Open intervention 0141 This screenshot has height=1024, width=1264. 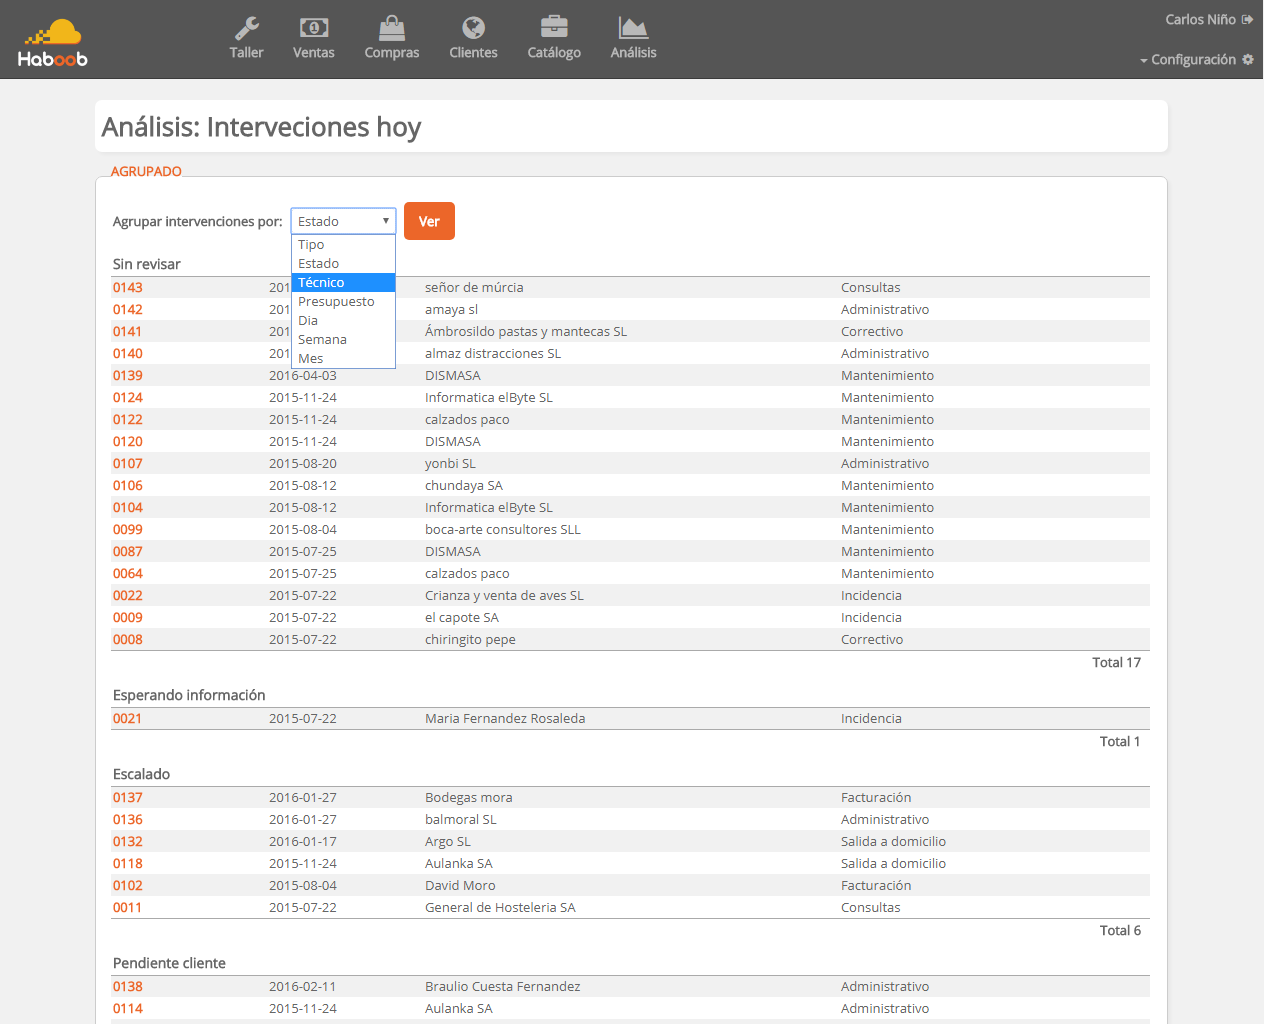tap(128, 332)
